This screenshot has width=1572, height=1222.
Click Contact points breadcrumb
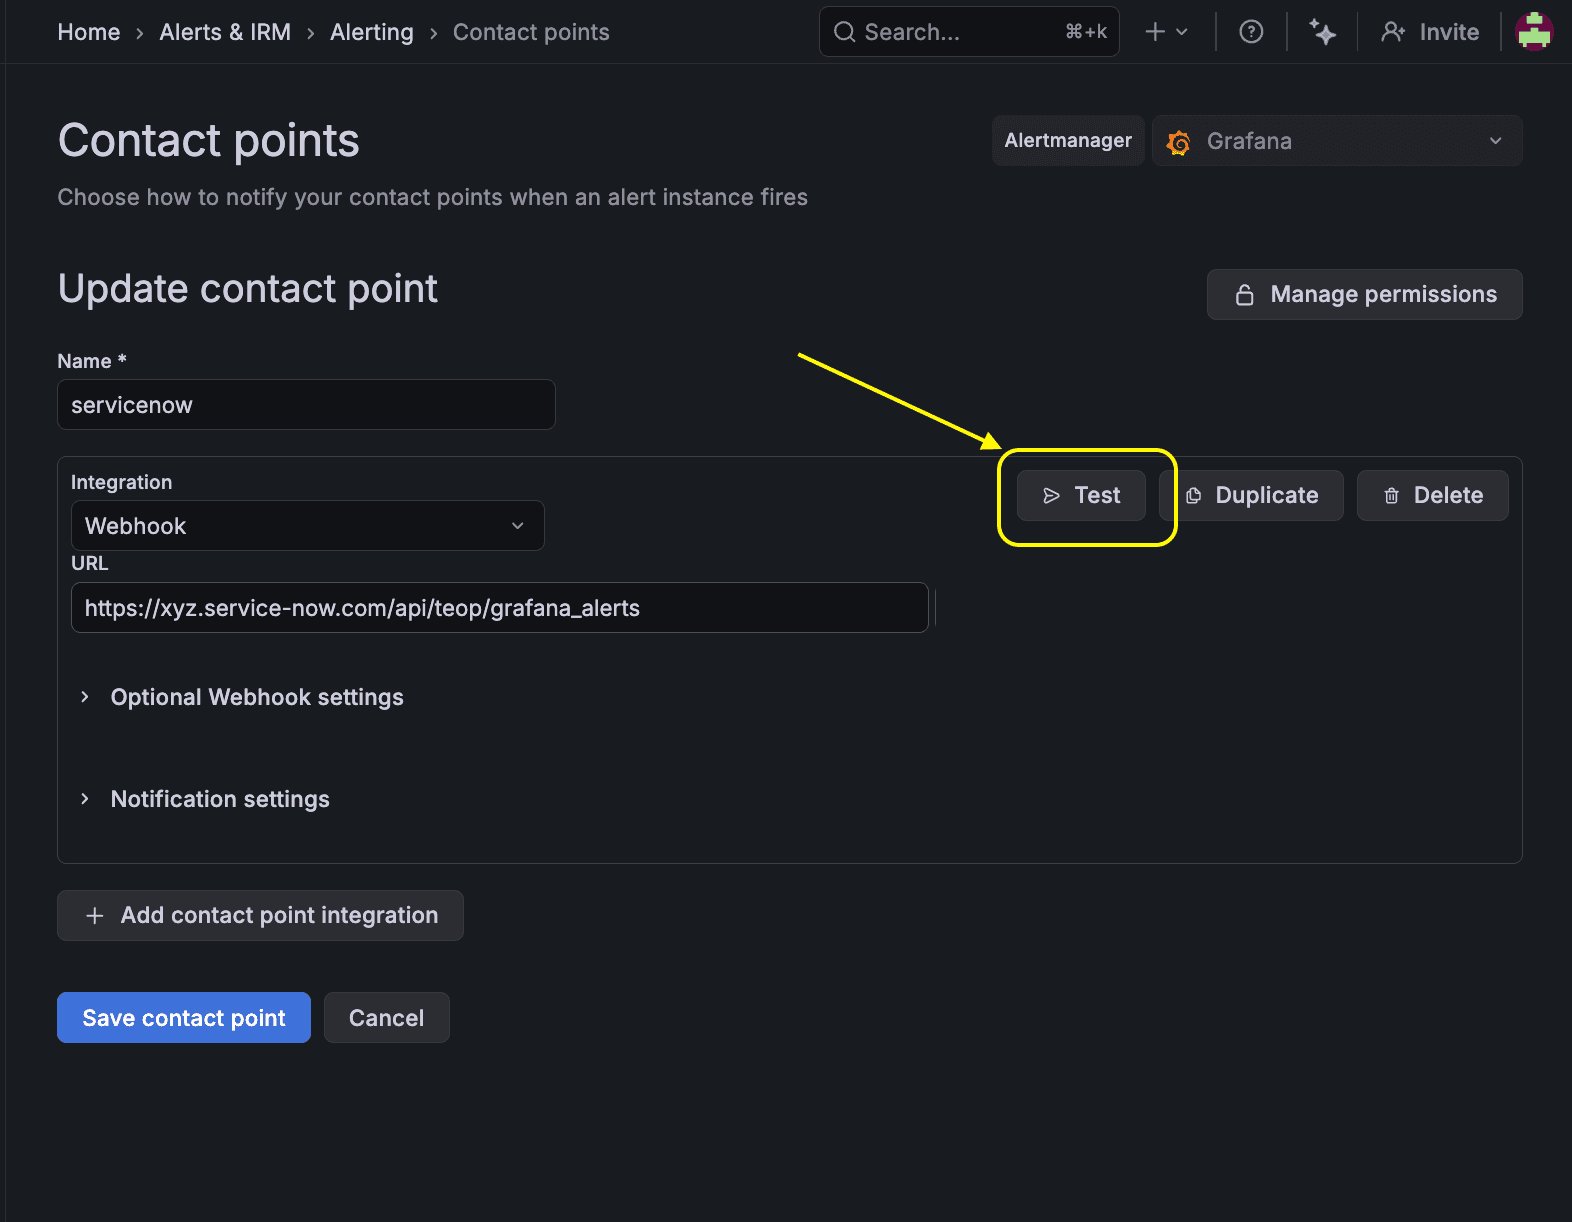click(531, 32)
